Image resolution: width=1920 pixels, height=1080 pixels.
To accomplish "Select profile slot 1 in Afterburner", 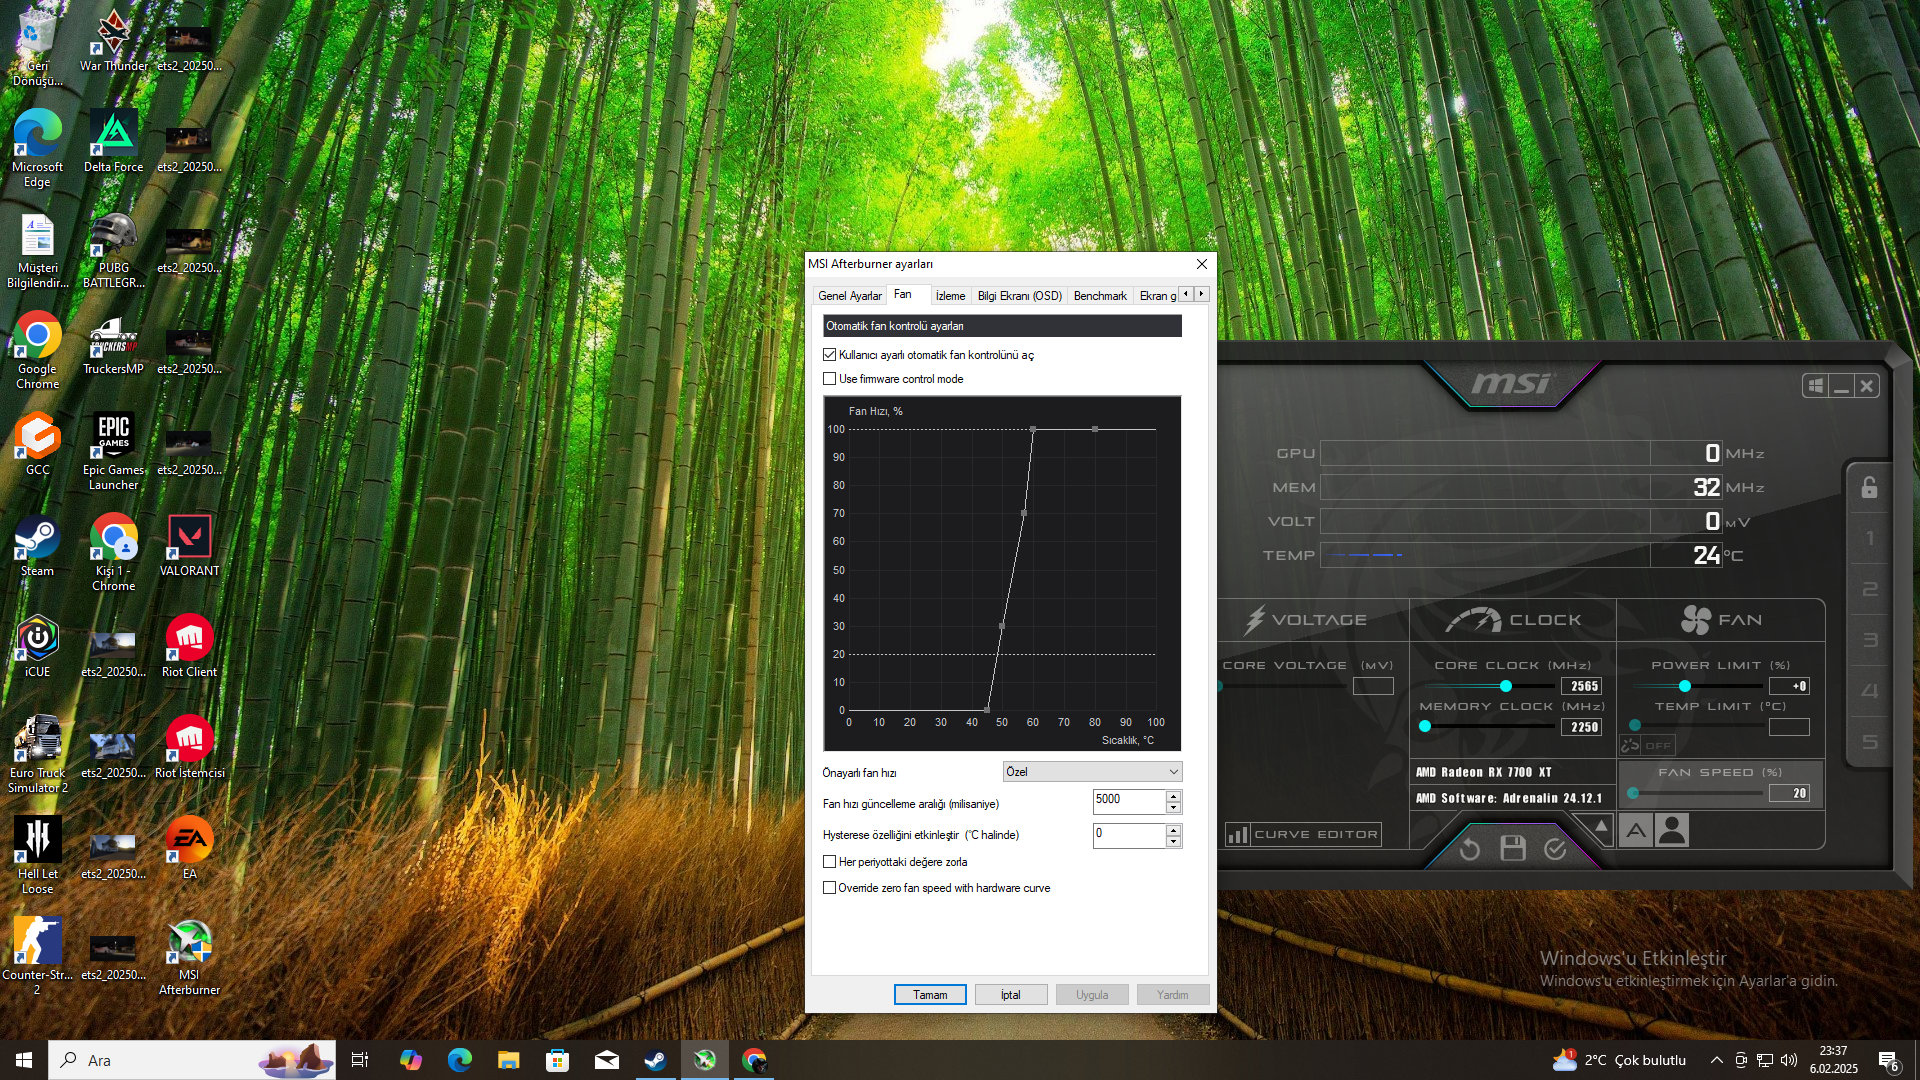I will point(1869,539).
